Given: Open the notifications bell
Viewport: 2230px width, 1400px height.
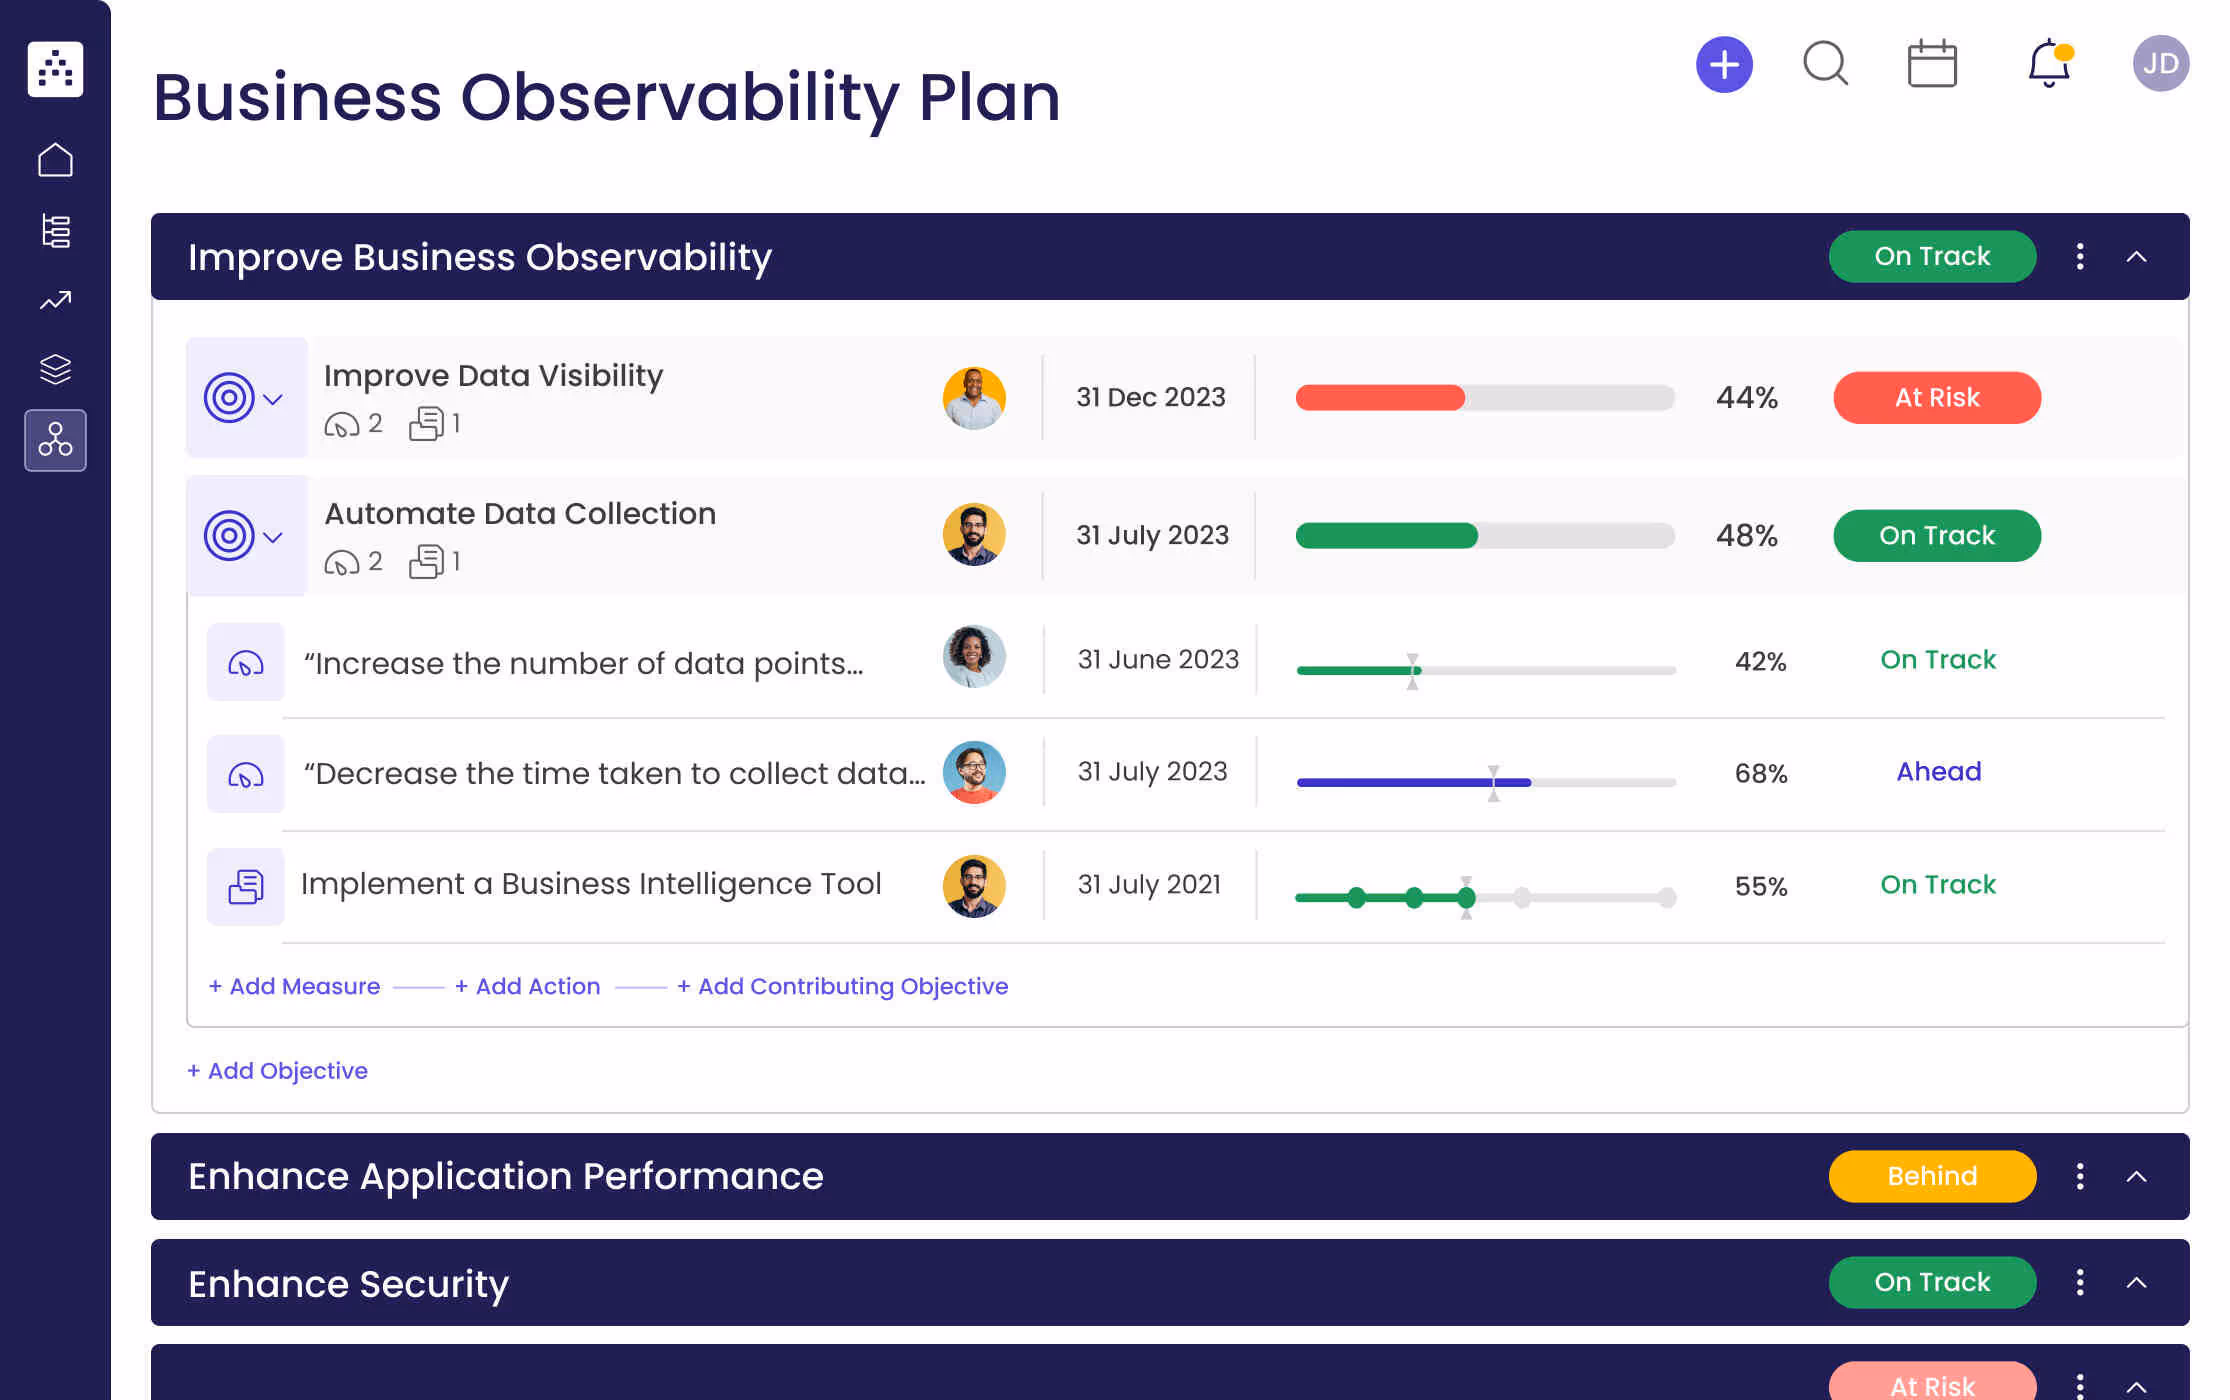Looking at the screenshot, I should tap(2048, 65).
